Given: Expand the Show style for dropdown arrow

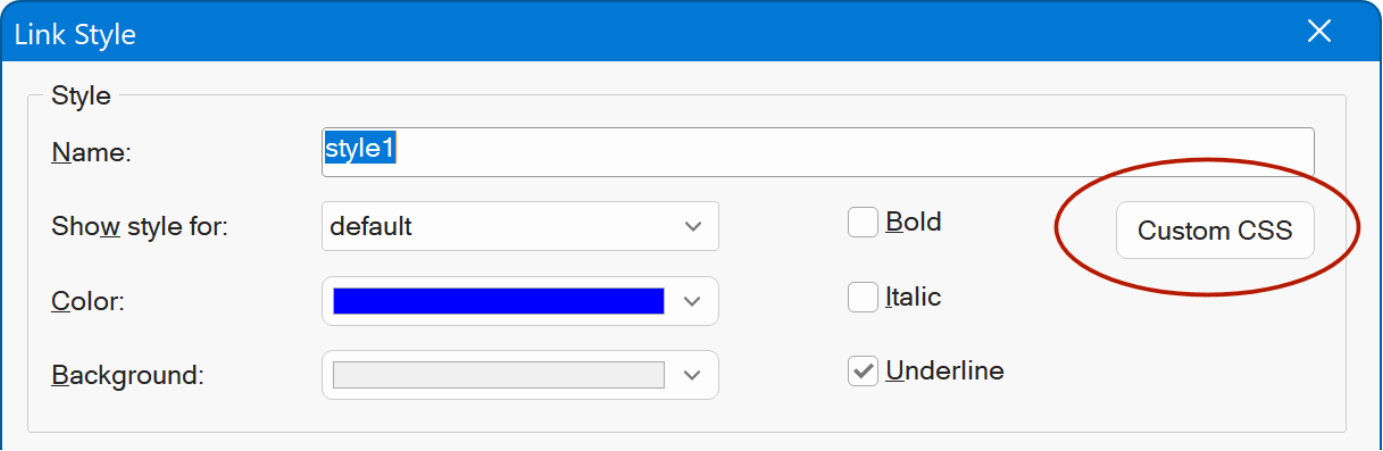Looking at the screenshot, I should 693,227.
